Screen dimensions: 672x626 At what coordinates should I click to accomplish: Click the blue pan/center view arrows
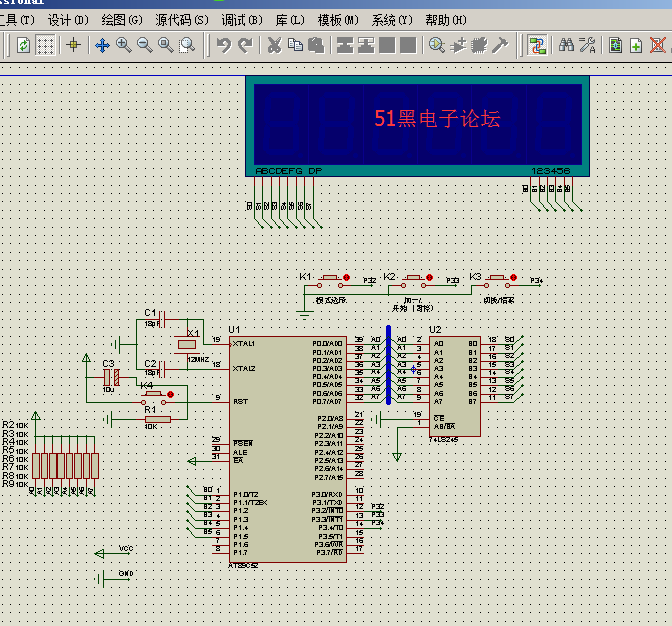pos(102,45)
